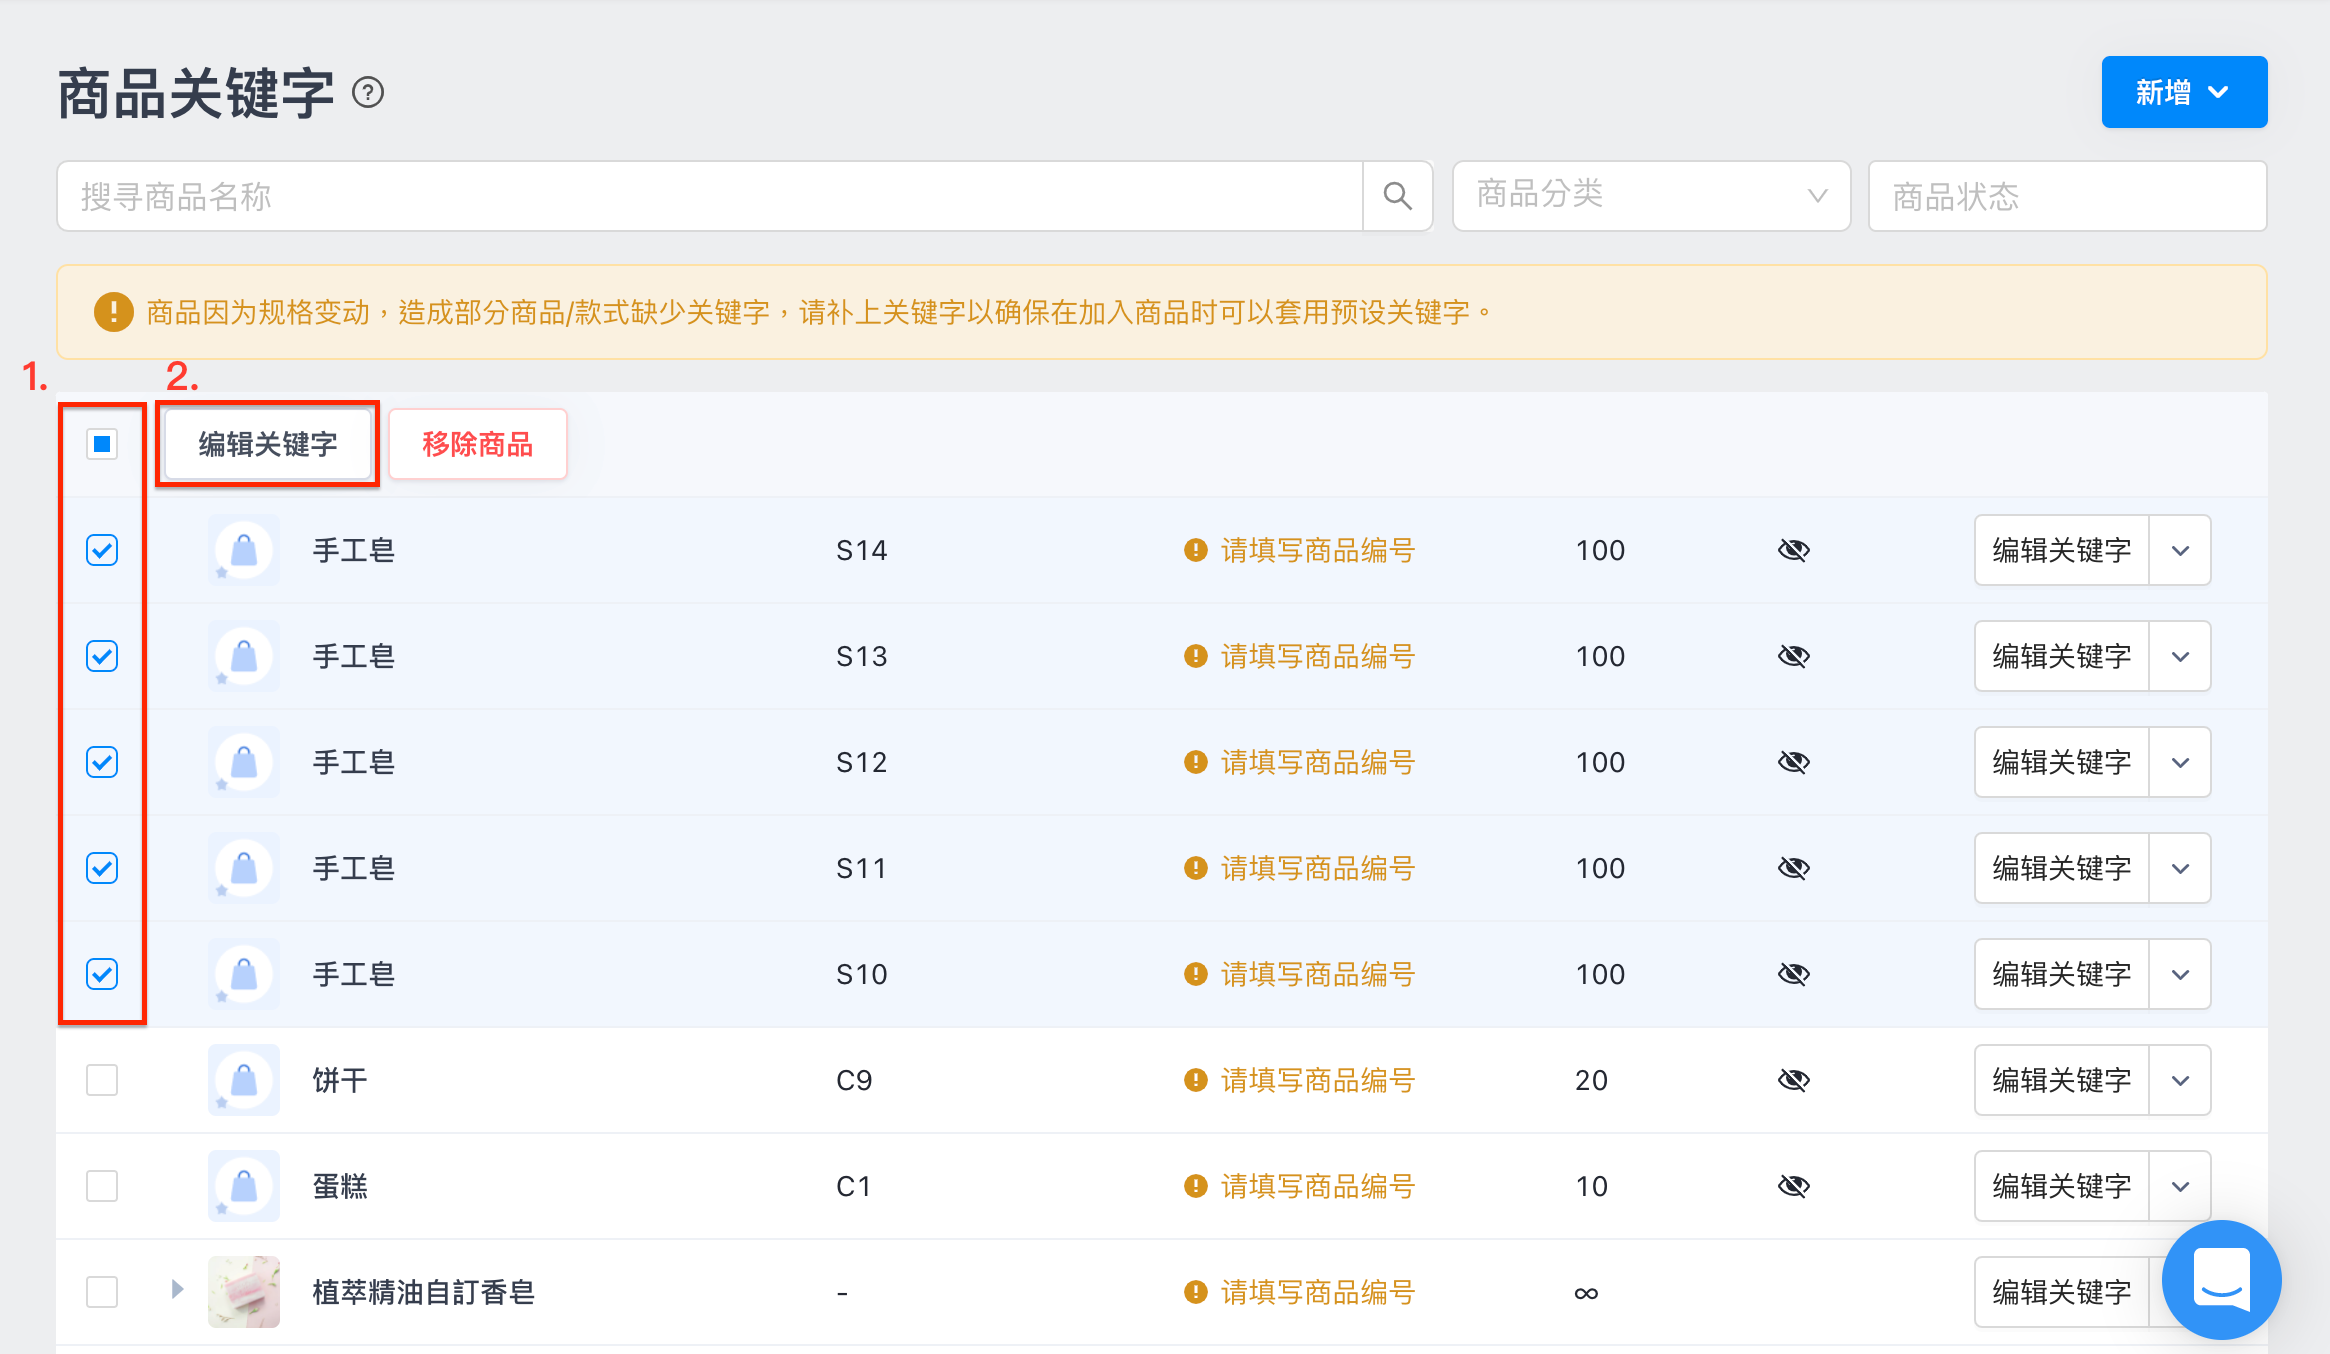
Task: Open the S13 row action dropdown arrow
Action: (2180, 656)
